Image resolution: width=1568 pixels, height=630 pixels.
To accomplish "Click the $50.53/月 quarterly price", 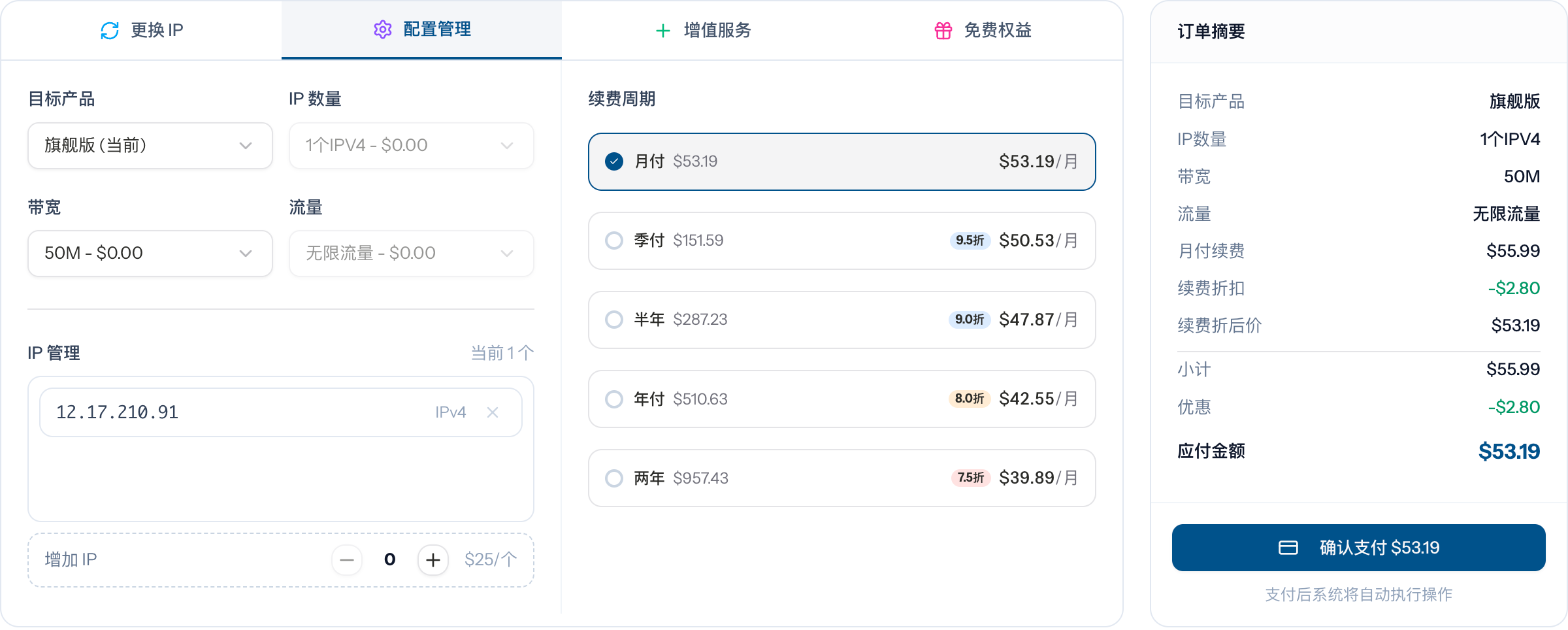I will point(1038,240).
